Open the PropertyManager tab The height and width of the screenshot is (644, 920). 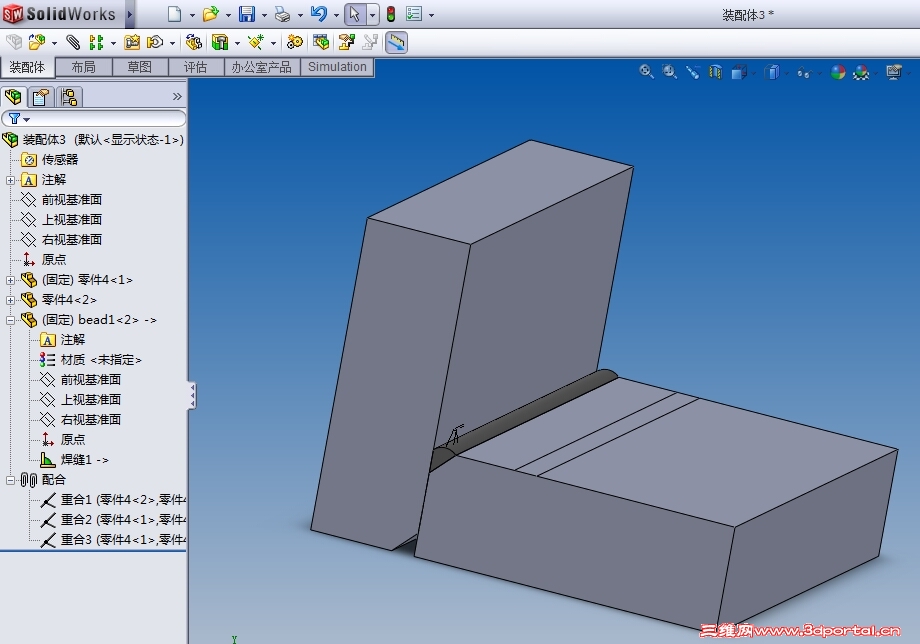pos(40,97)
